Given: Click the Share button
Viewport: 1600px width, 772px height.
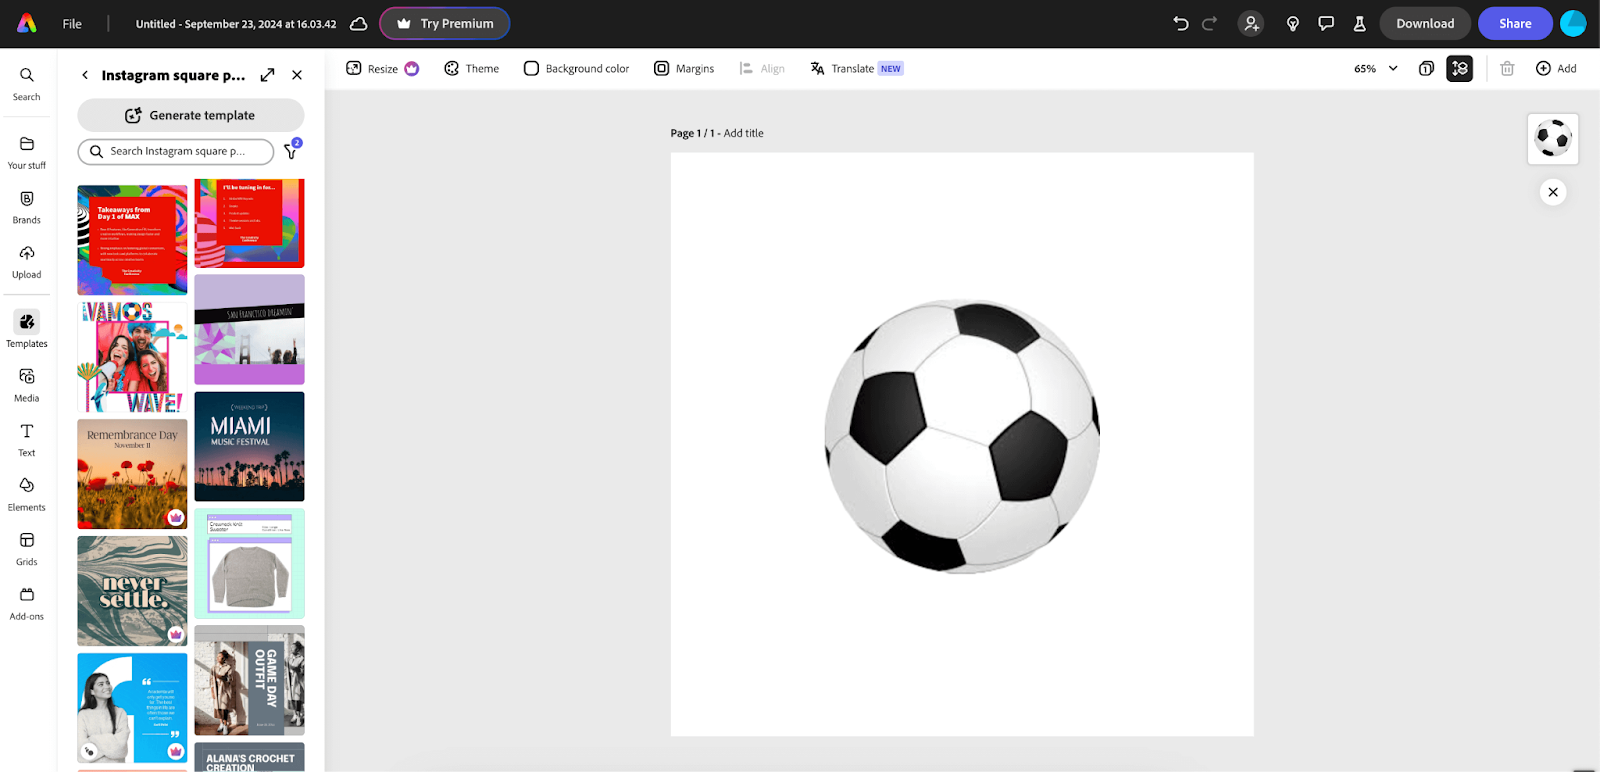Looking at the screenshot, I should [x=1515, y=24].
